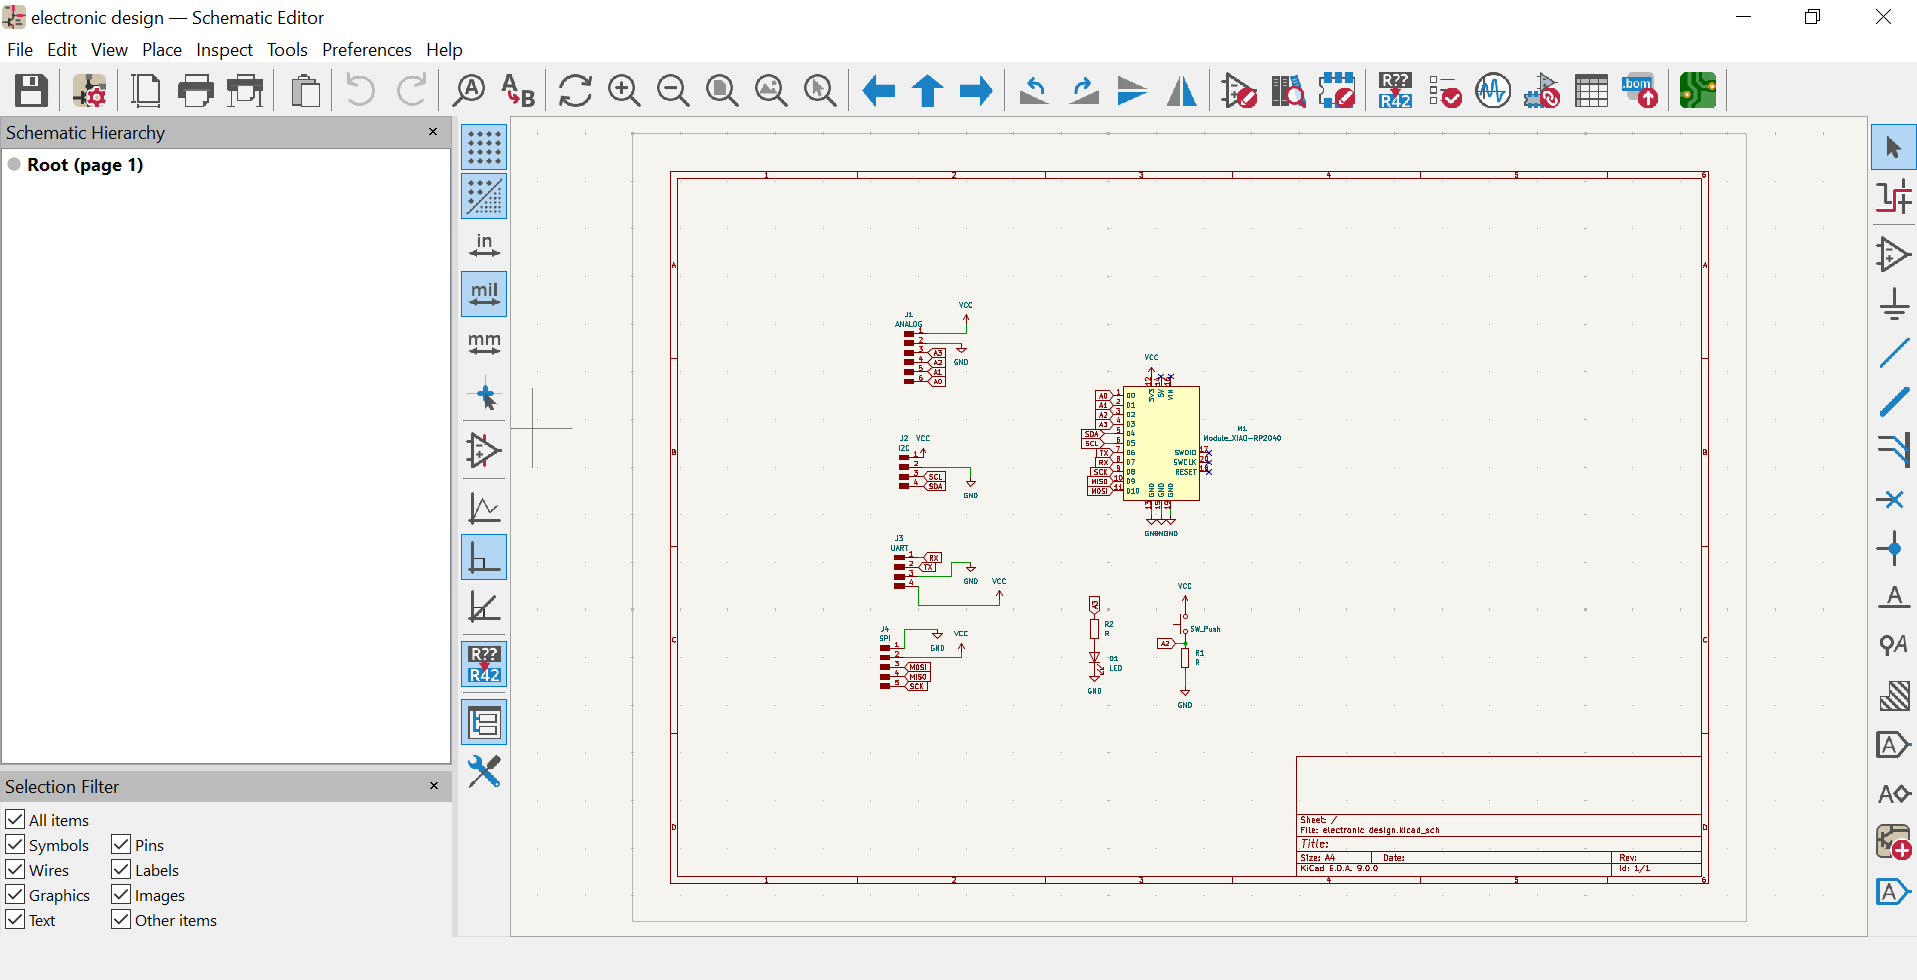Toggle Images selection filter checkbox
Image resolution: width=1917 pixels, height=980 pixels.
(121, 894)
